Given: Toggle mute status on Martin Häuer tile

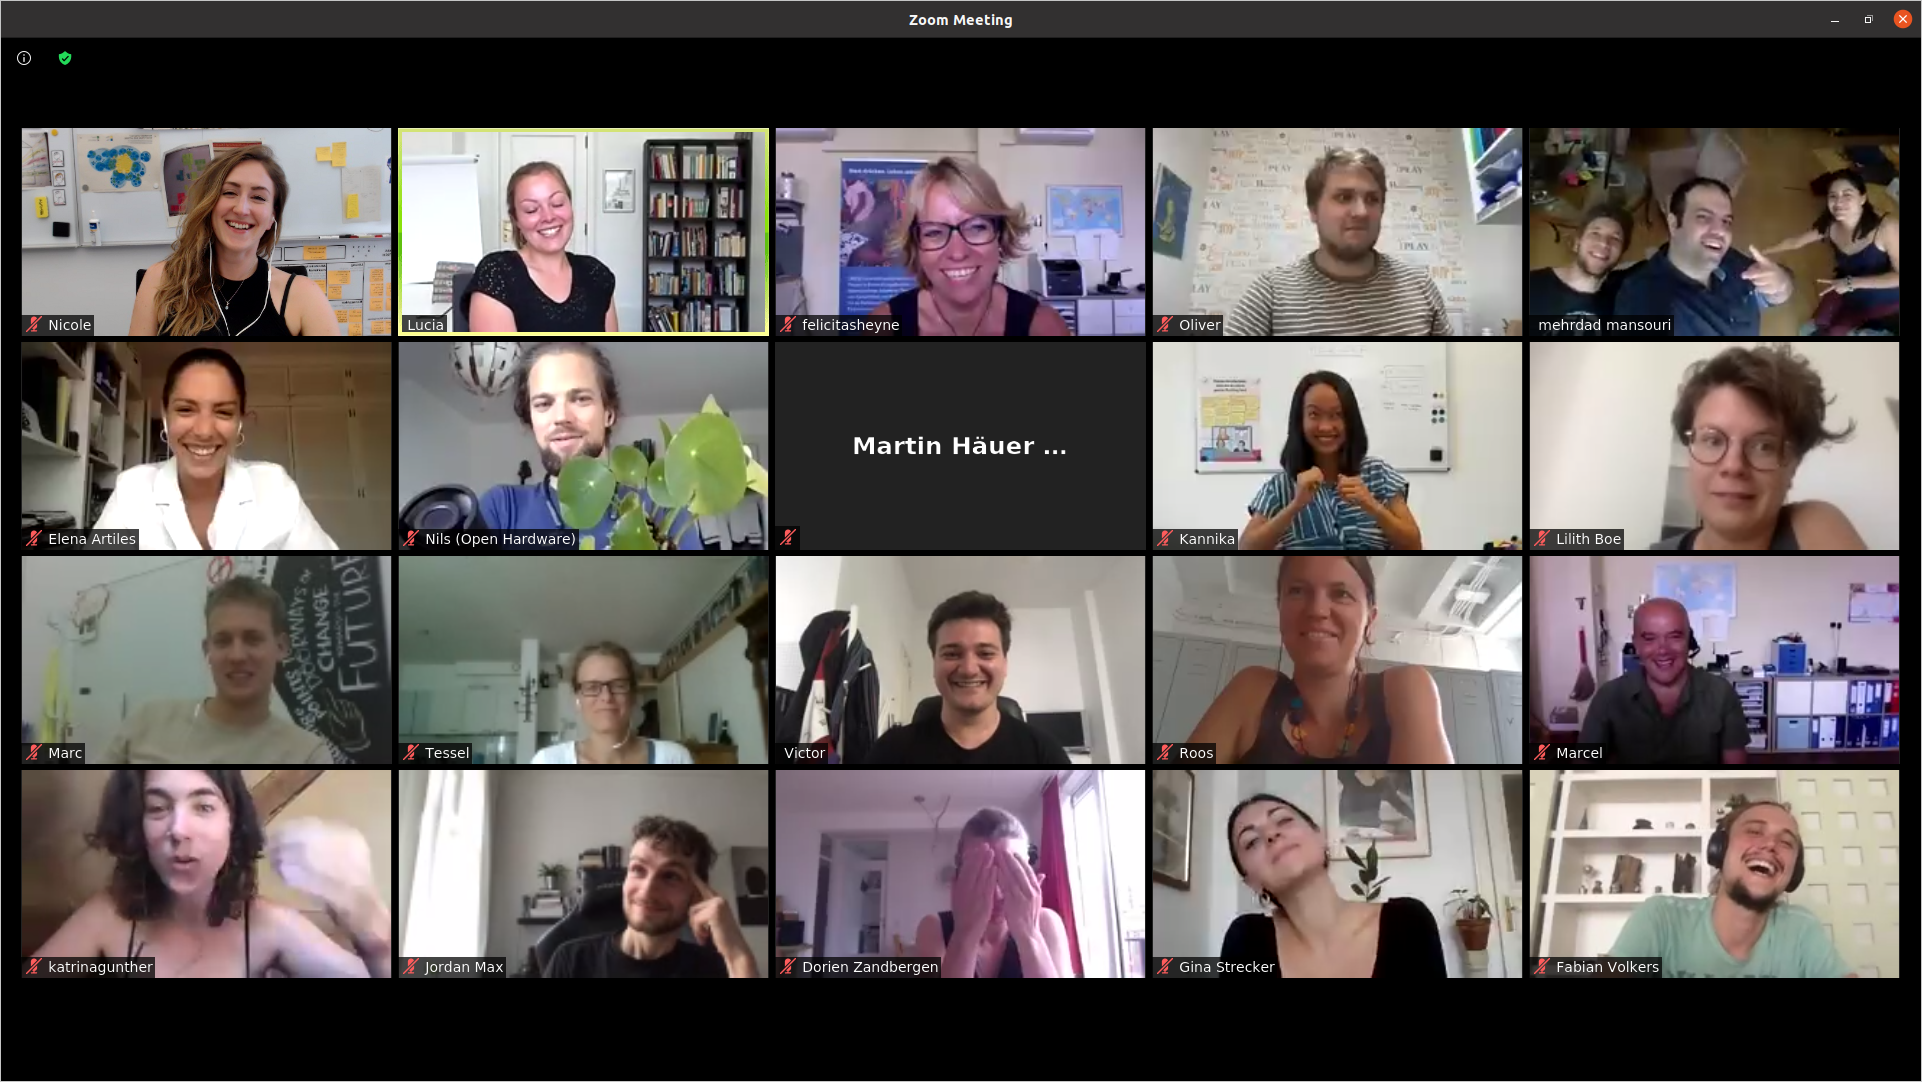Looking at the screenshot, I should (x=788, y=538).
